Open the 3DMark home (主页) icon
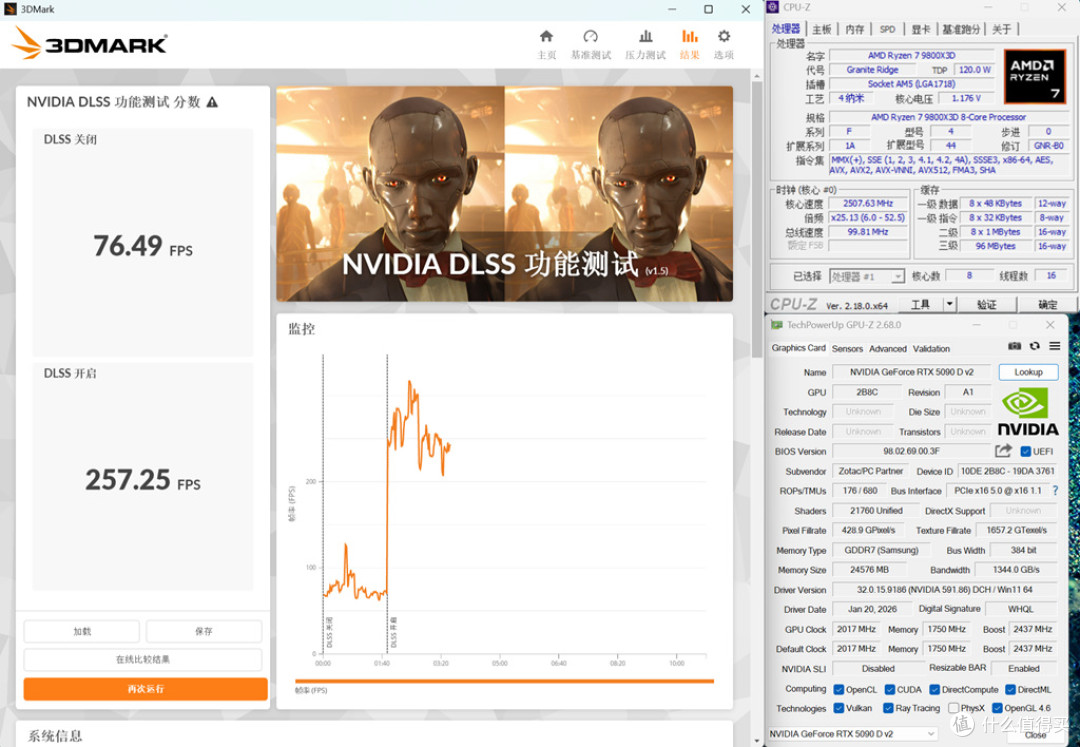This screenshot has height=747, width=1080. coord(546,36)
